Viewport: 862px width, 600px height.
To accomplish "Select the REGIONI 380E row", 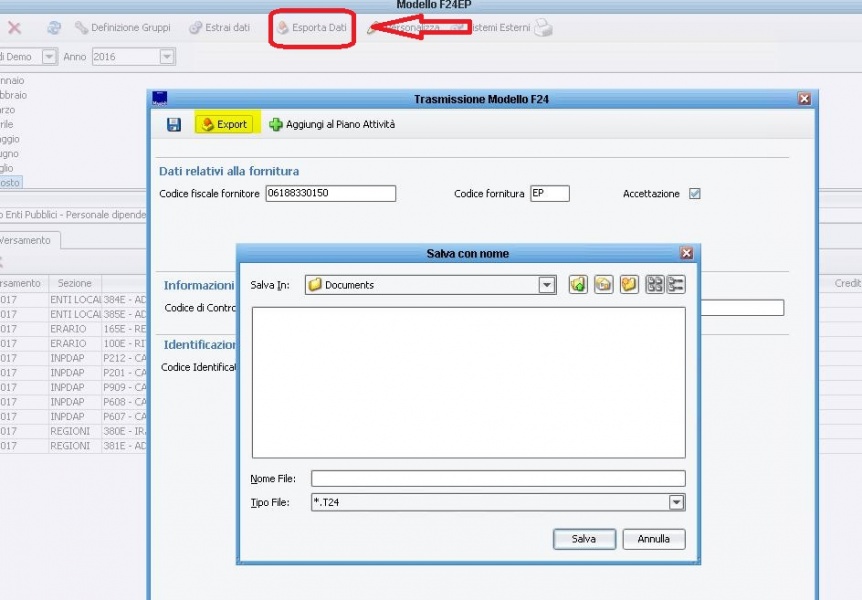I will point(74,431).
